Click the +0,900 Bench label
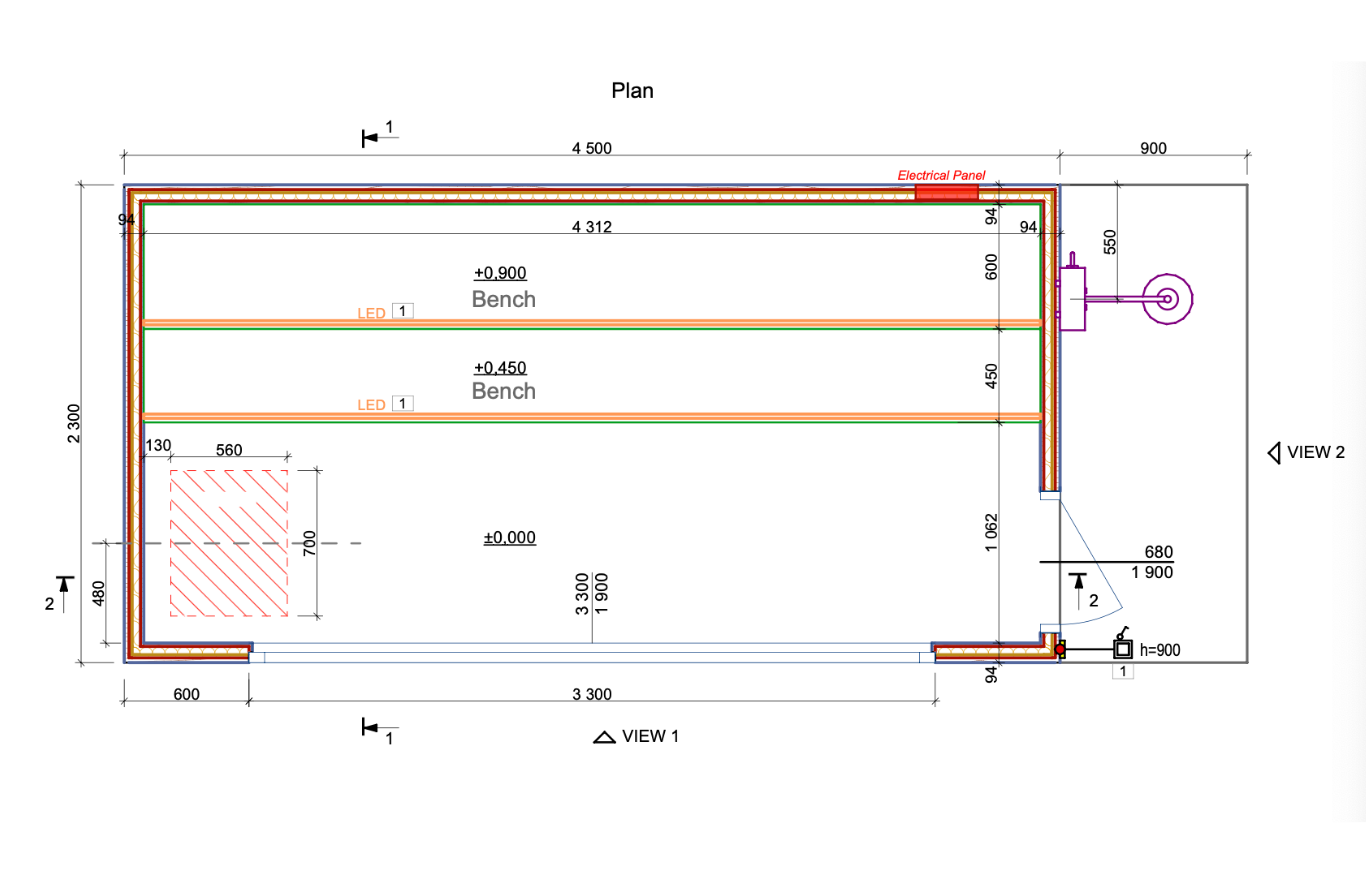 [503, 288]
